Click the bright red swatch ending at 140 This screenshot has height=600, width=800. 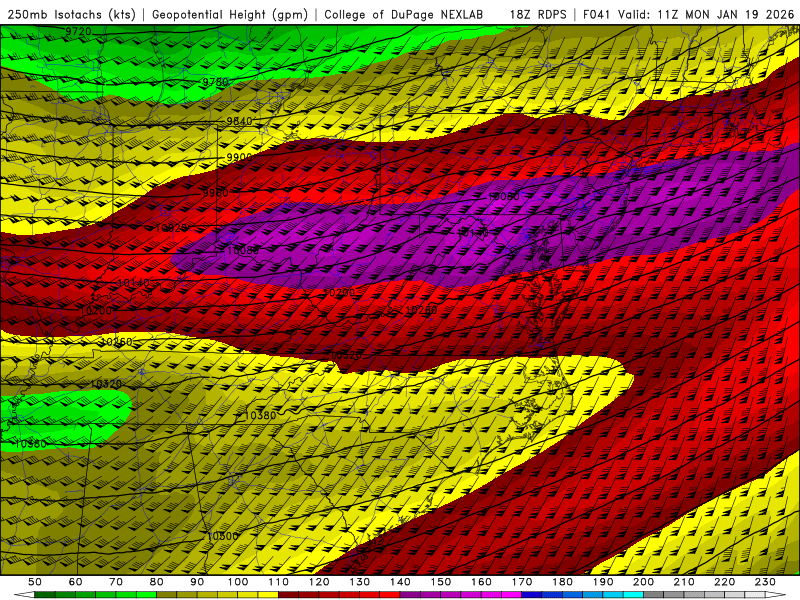point(390,595)
